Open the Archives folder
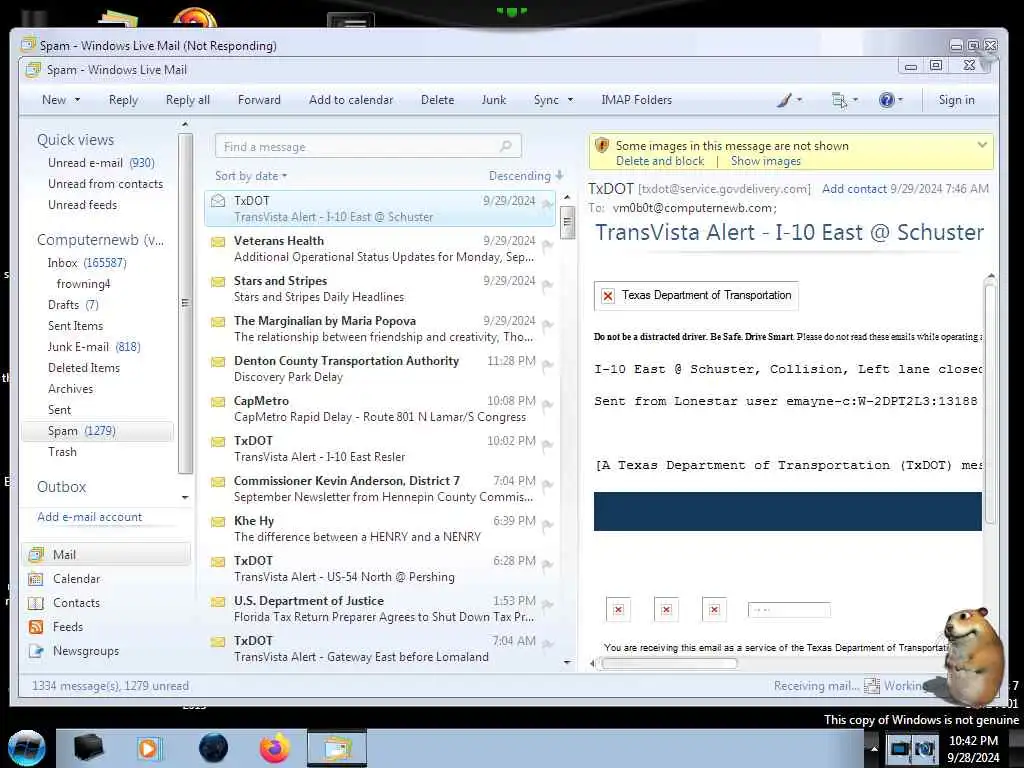 click(70, 389)
